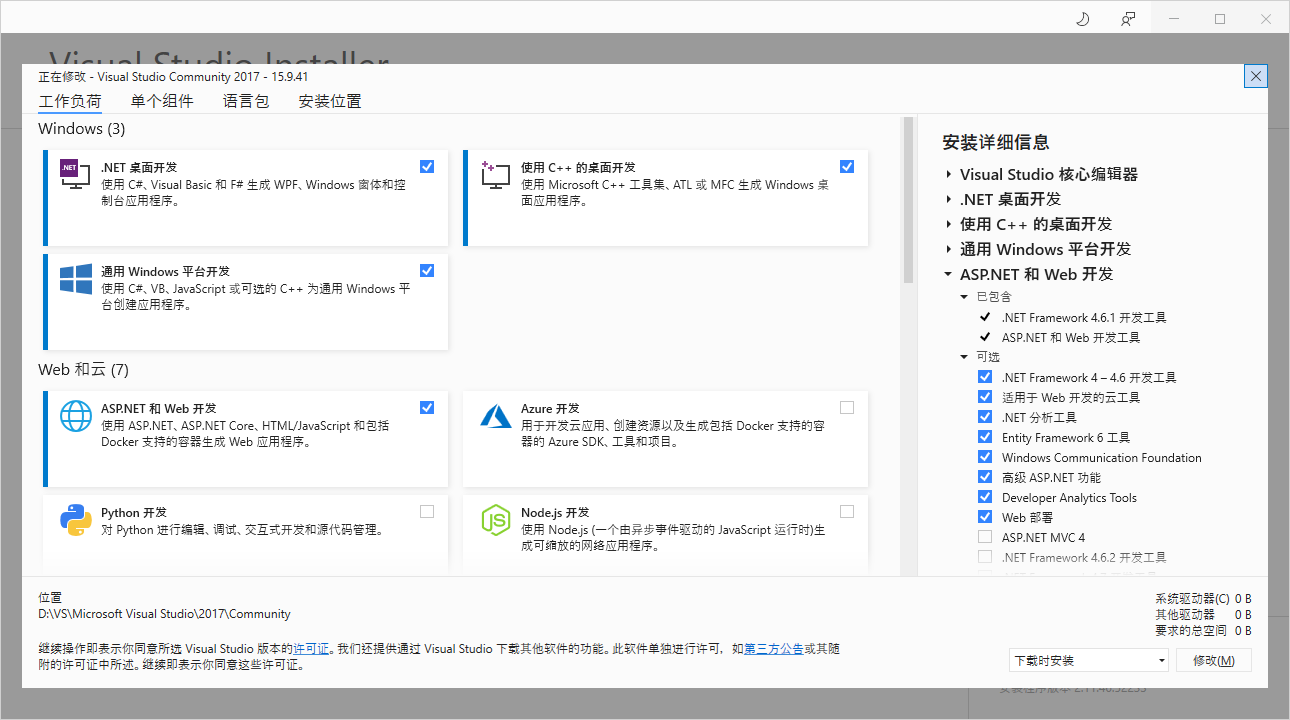Screen dimensions: 1290x720
Task: Check the Azure 开发 workload checkbox
Action: [847, 408]
